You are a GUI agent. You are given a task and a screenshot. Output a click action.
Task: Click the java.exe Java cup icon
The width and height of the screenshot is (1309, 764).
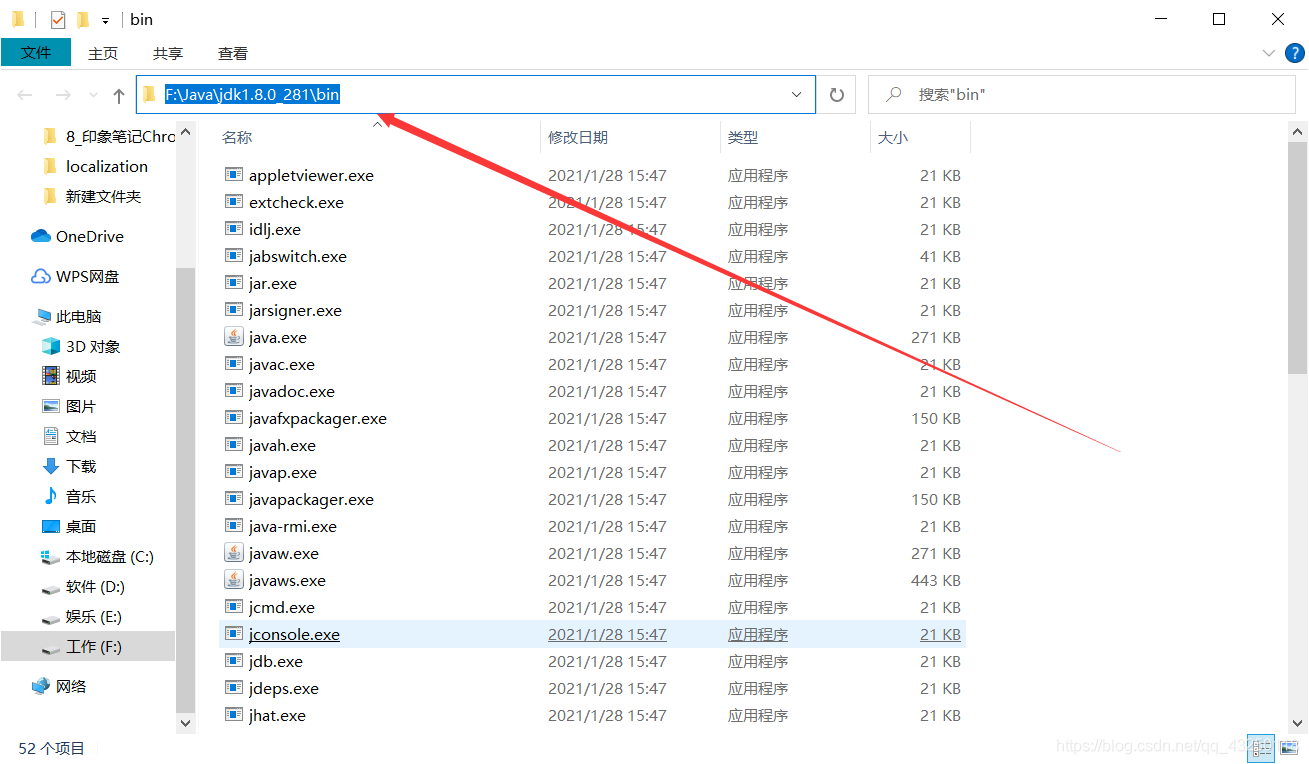click(234, 337)
